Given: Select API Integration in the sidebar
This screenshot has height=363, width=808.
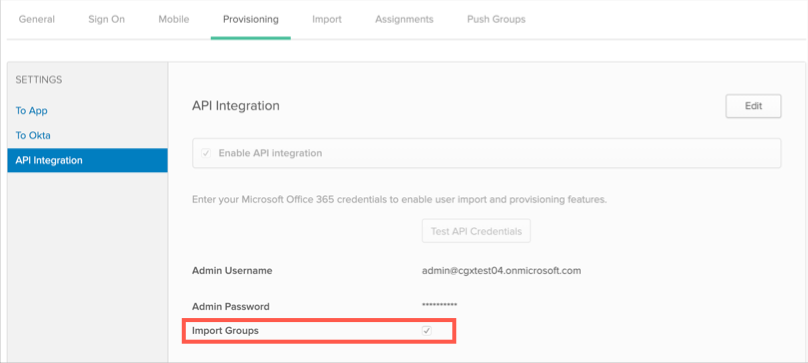Looking at the screenshot, I should click(x=88, y=160).
